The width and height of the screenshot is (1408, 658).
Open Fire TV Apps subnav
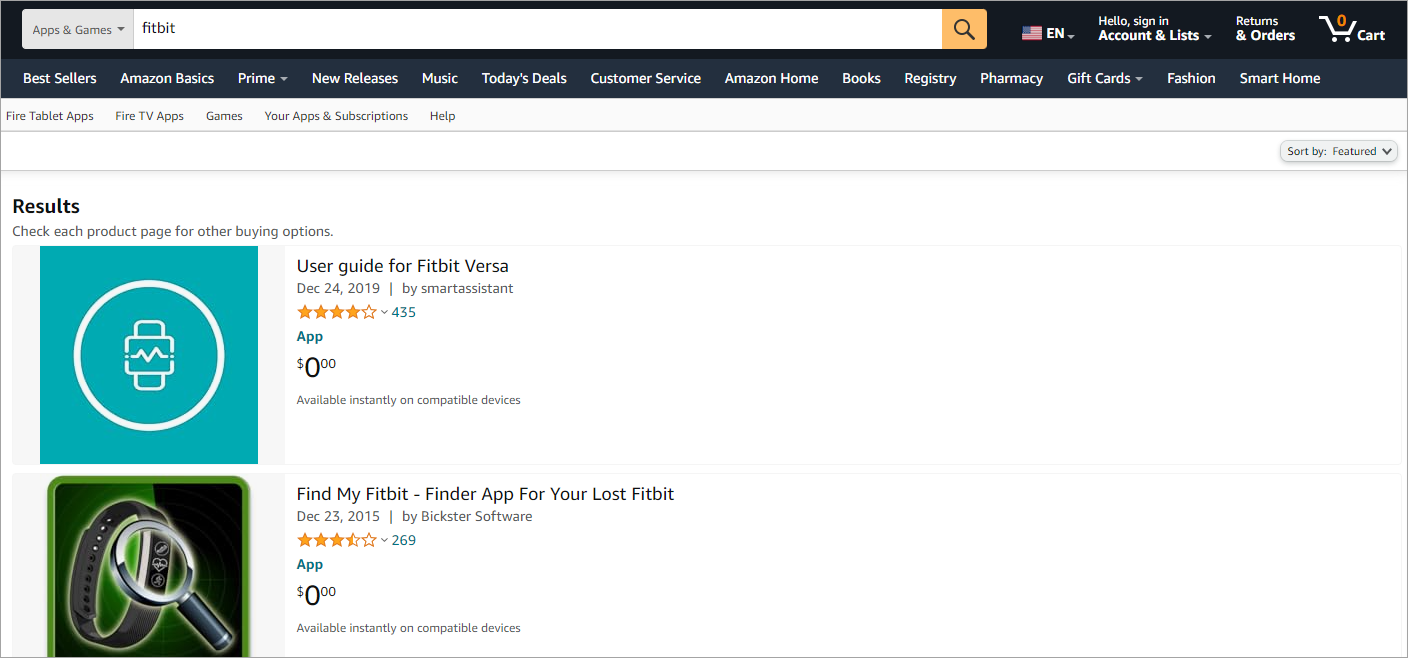[x=150, y=116]
